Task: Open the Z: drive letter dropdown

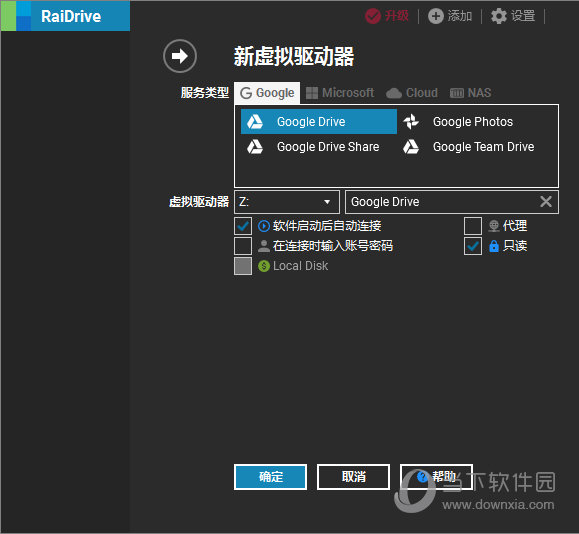Action: pos(287,202)
